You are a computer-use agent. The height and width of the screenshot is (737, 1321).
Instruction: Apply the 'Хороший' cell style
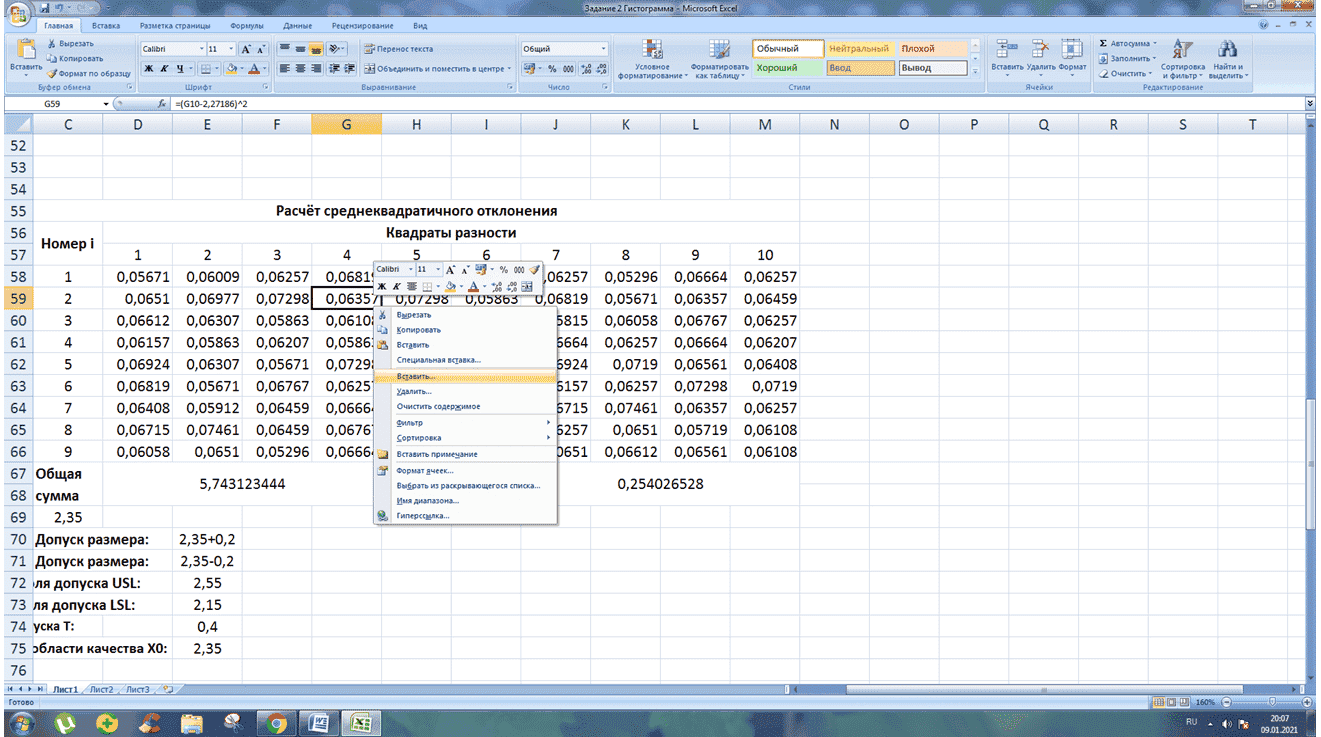point(777,68)
